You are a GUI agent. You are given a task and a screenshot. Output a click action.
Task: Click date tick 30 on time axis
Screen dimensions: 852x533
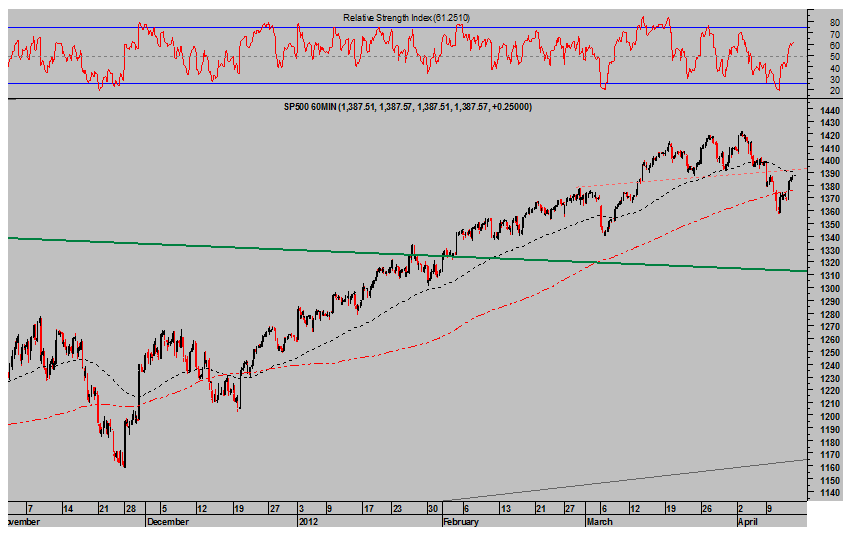[433, 509]
